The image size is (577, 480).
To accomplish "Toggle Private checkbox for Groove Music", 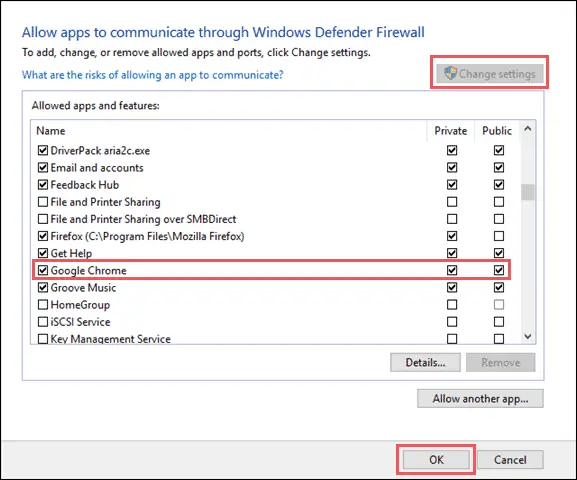I will (x=452, y=287).
